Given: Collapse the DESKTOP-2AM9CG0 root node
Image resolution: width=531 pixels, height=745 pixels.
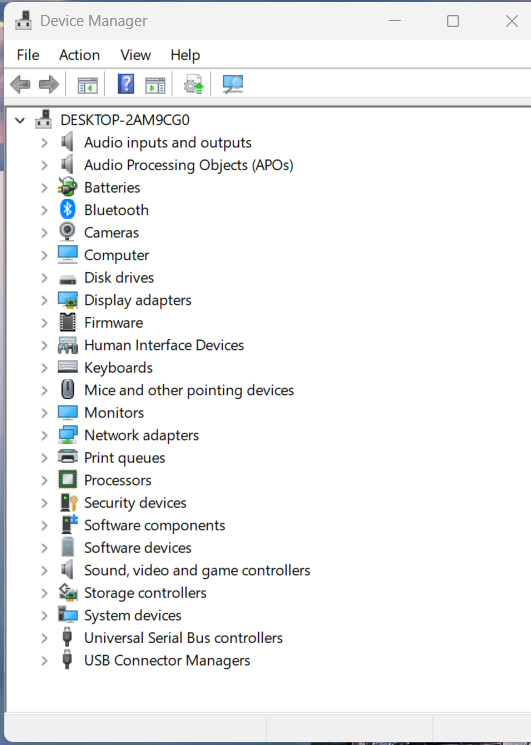Looking at the screenshot, I should point(19,120).
